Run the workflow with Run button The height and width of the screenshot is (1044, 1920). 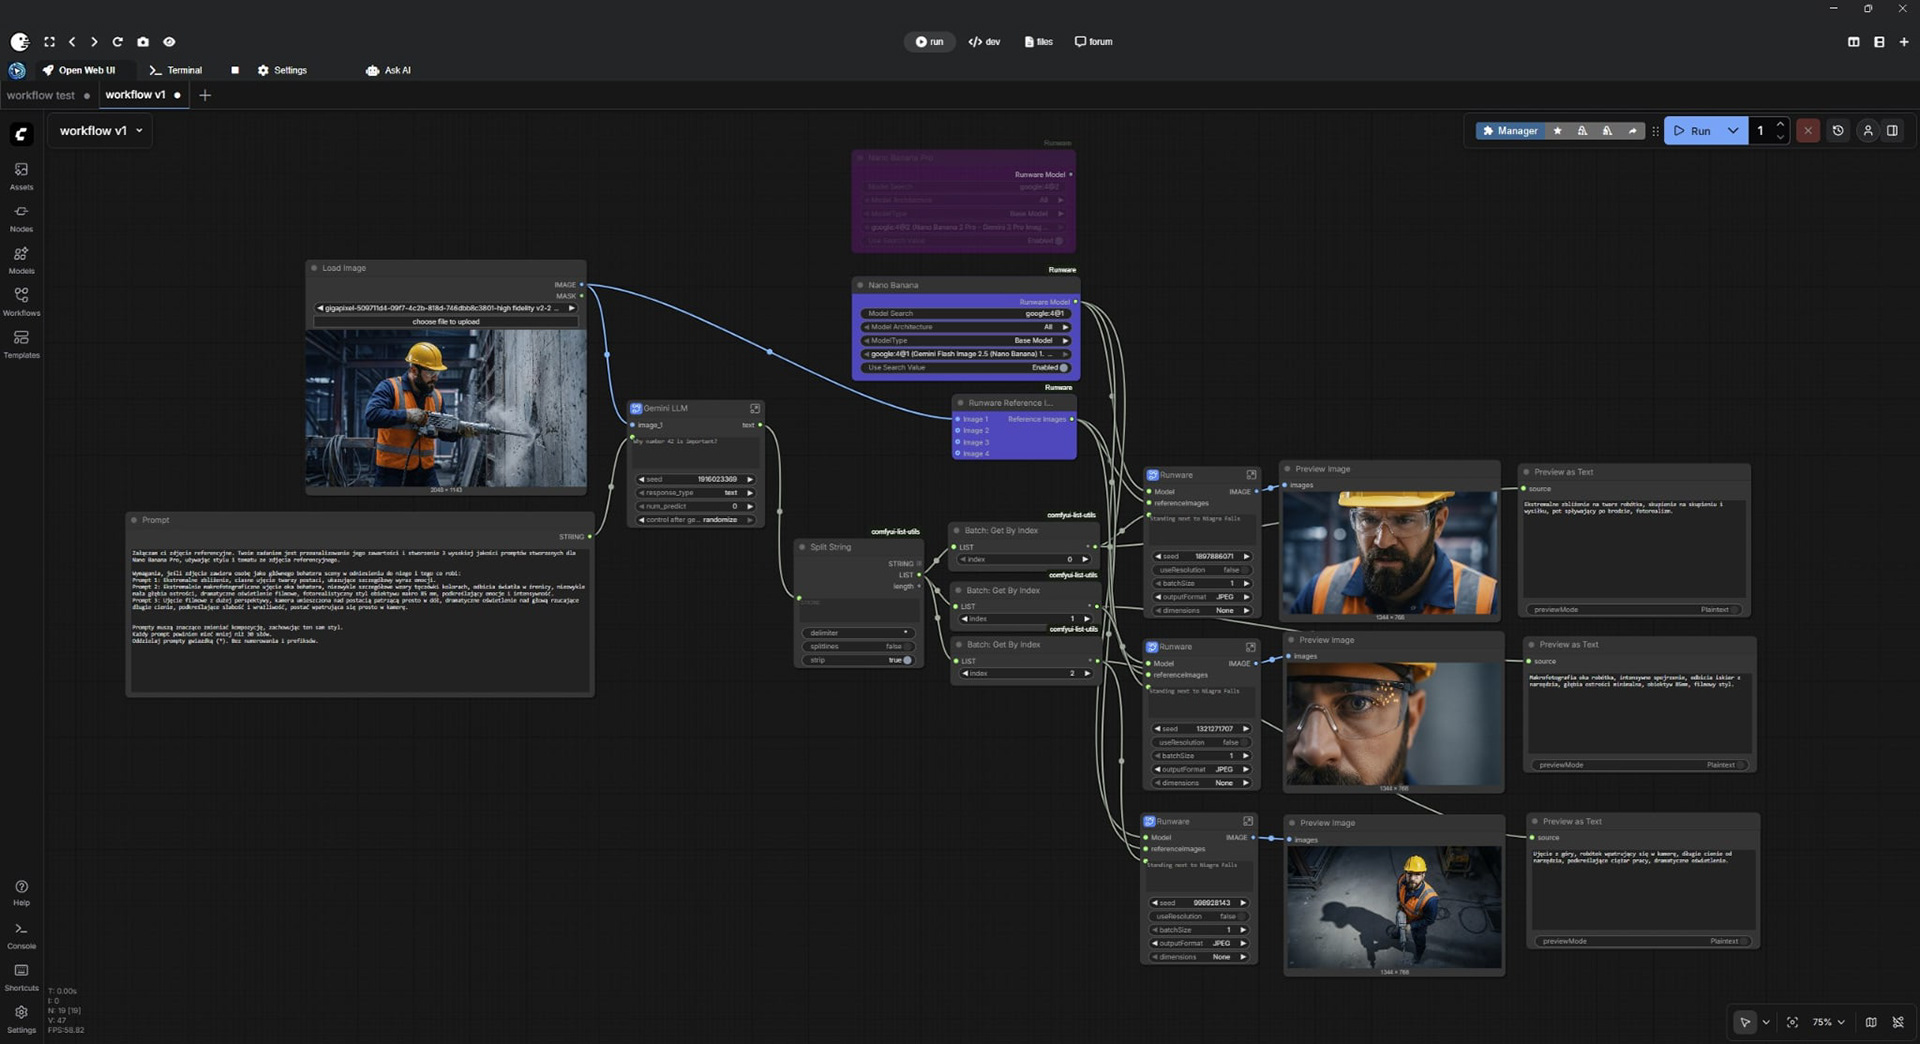coord(1693,131)
